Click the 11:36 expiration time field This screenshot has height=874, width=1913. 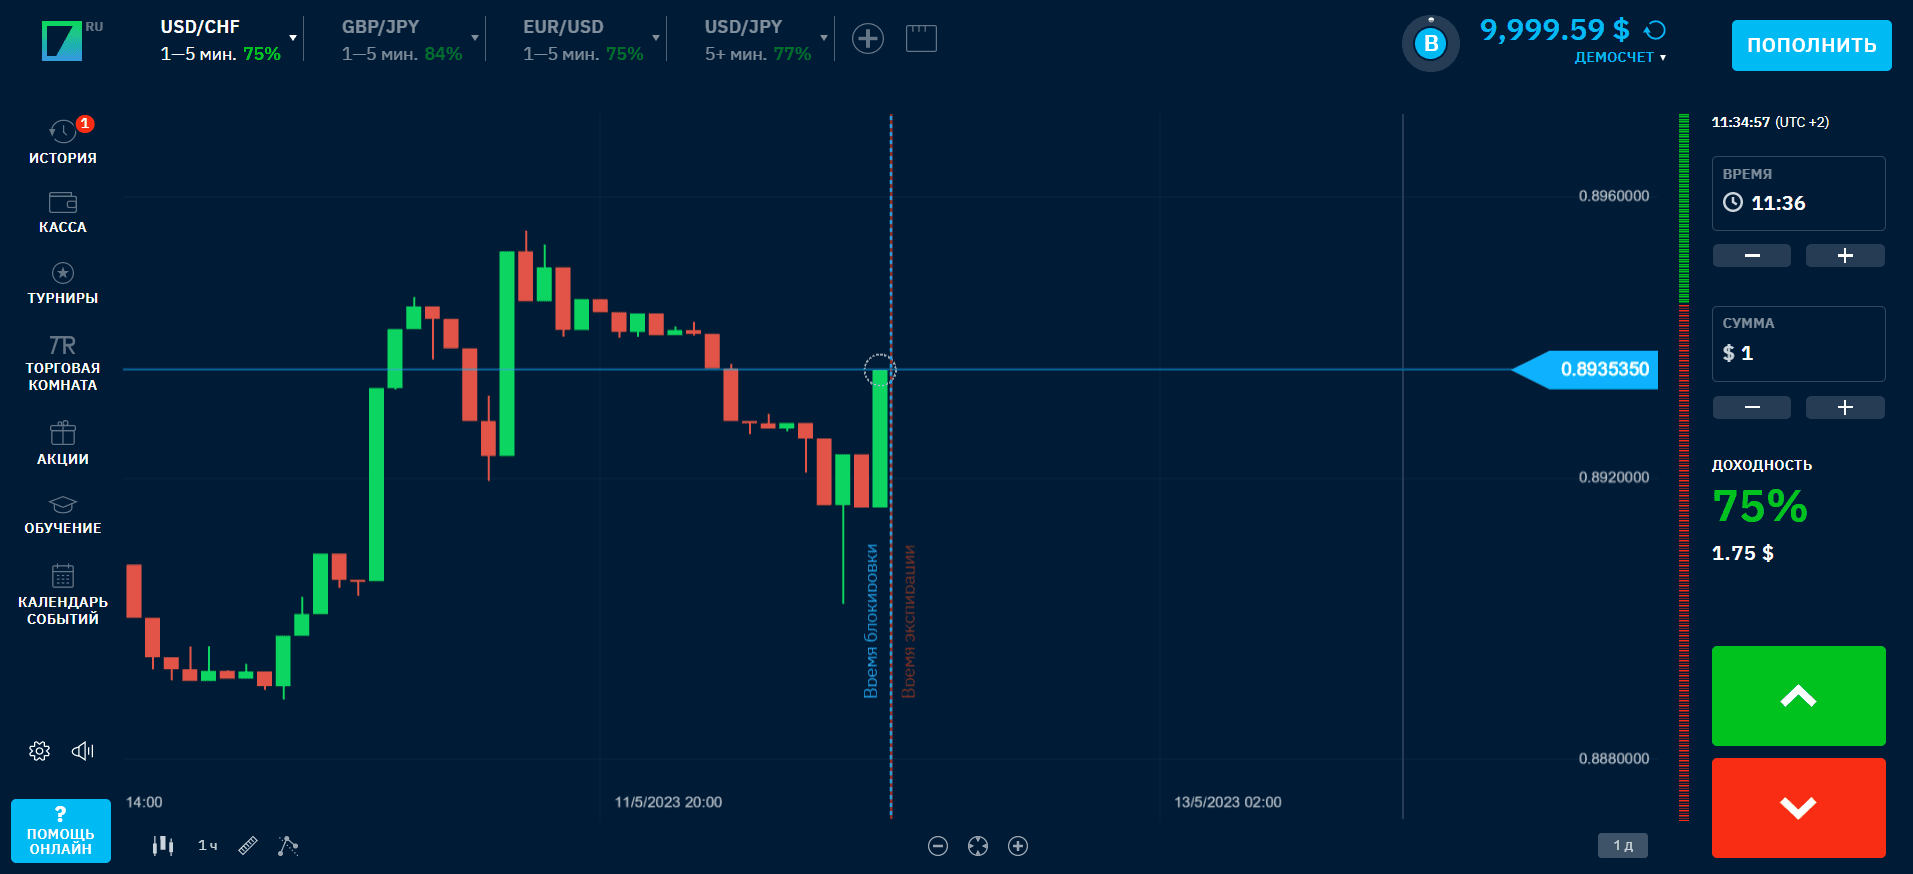pos(1798,193)
